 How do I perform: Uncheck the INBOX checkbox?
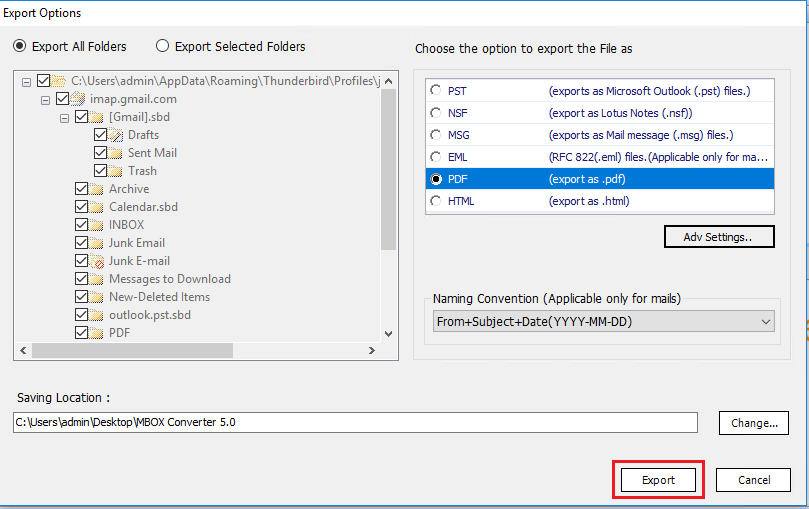(82, 225)
